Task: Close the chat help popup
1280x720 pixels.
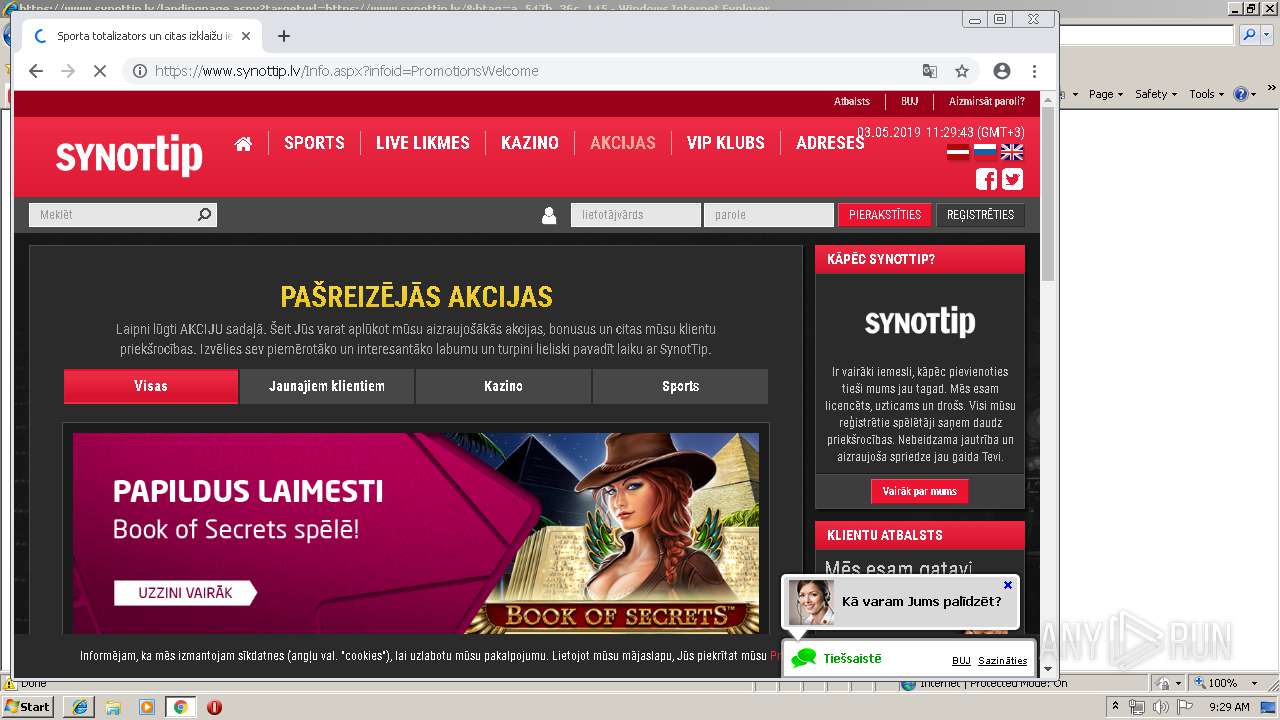Action: click(1008, 585)
